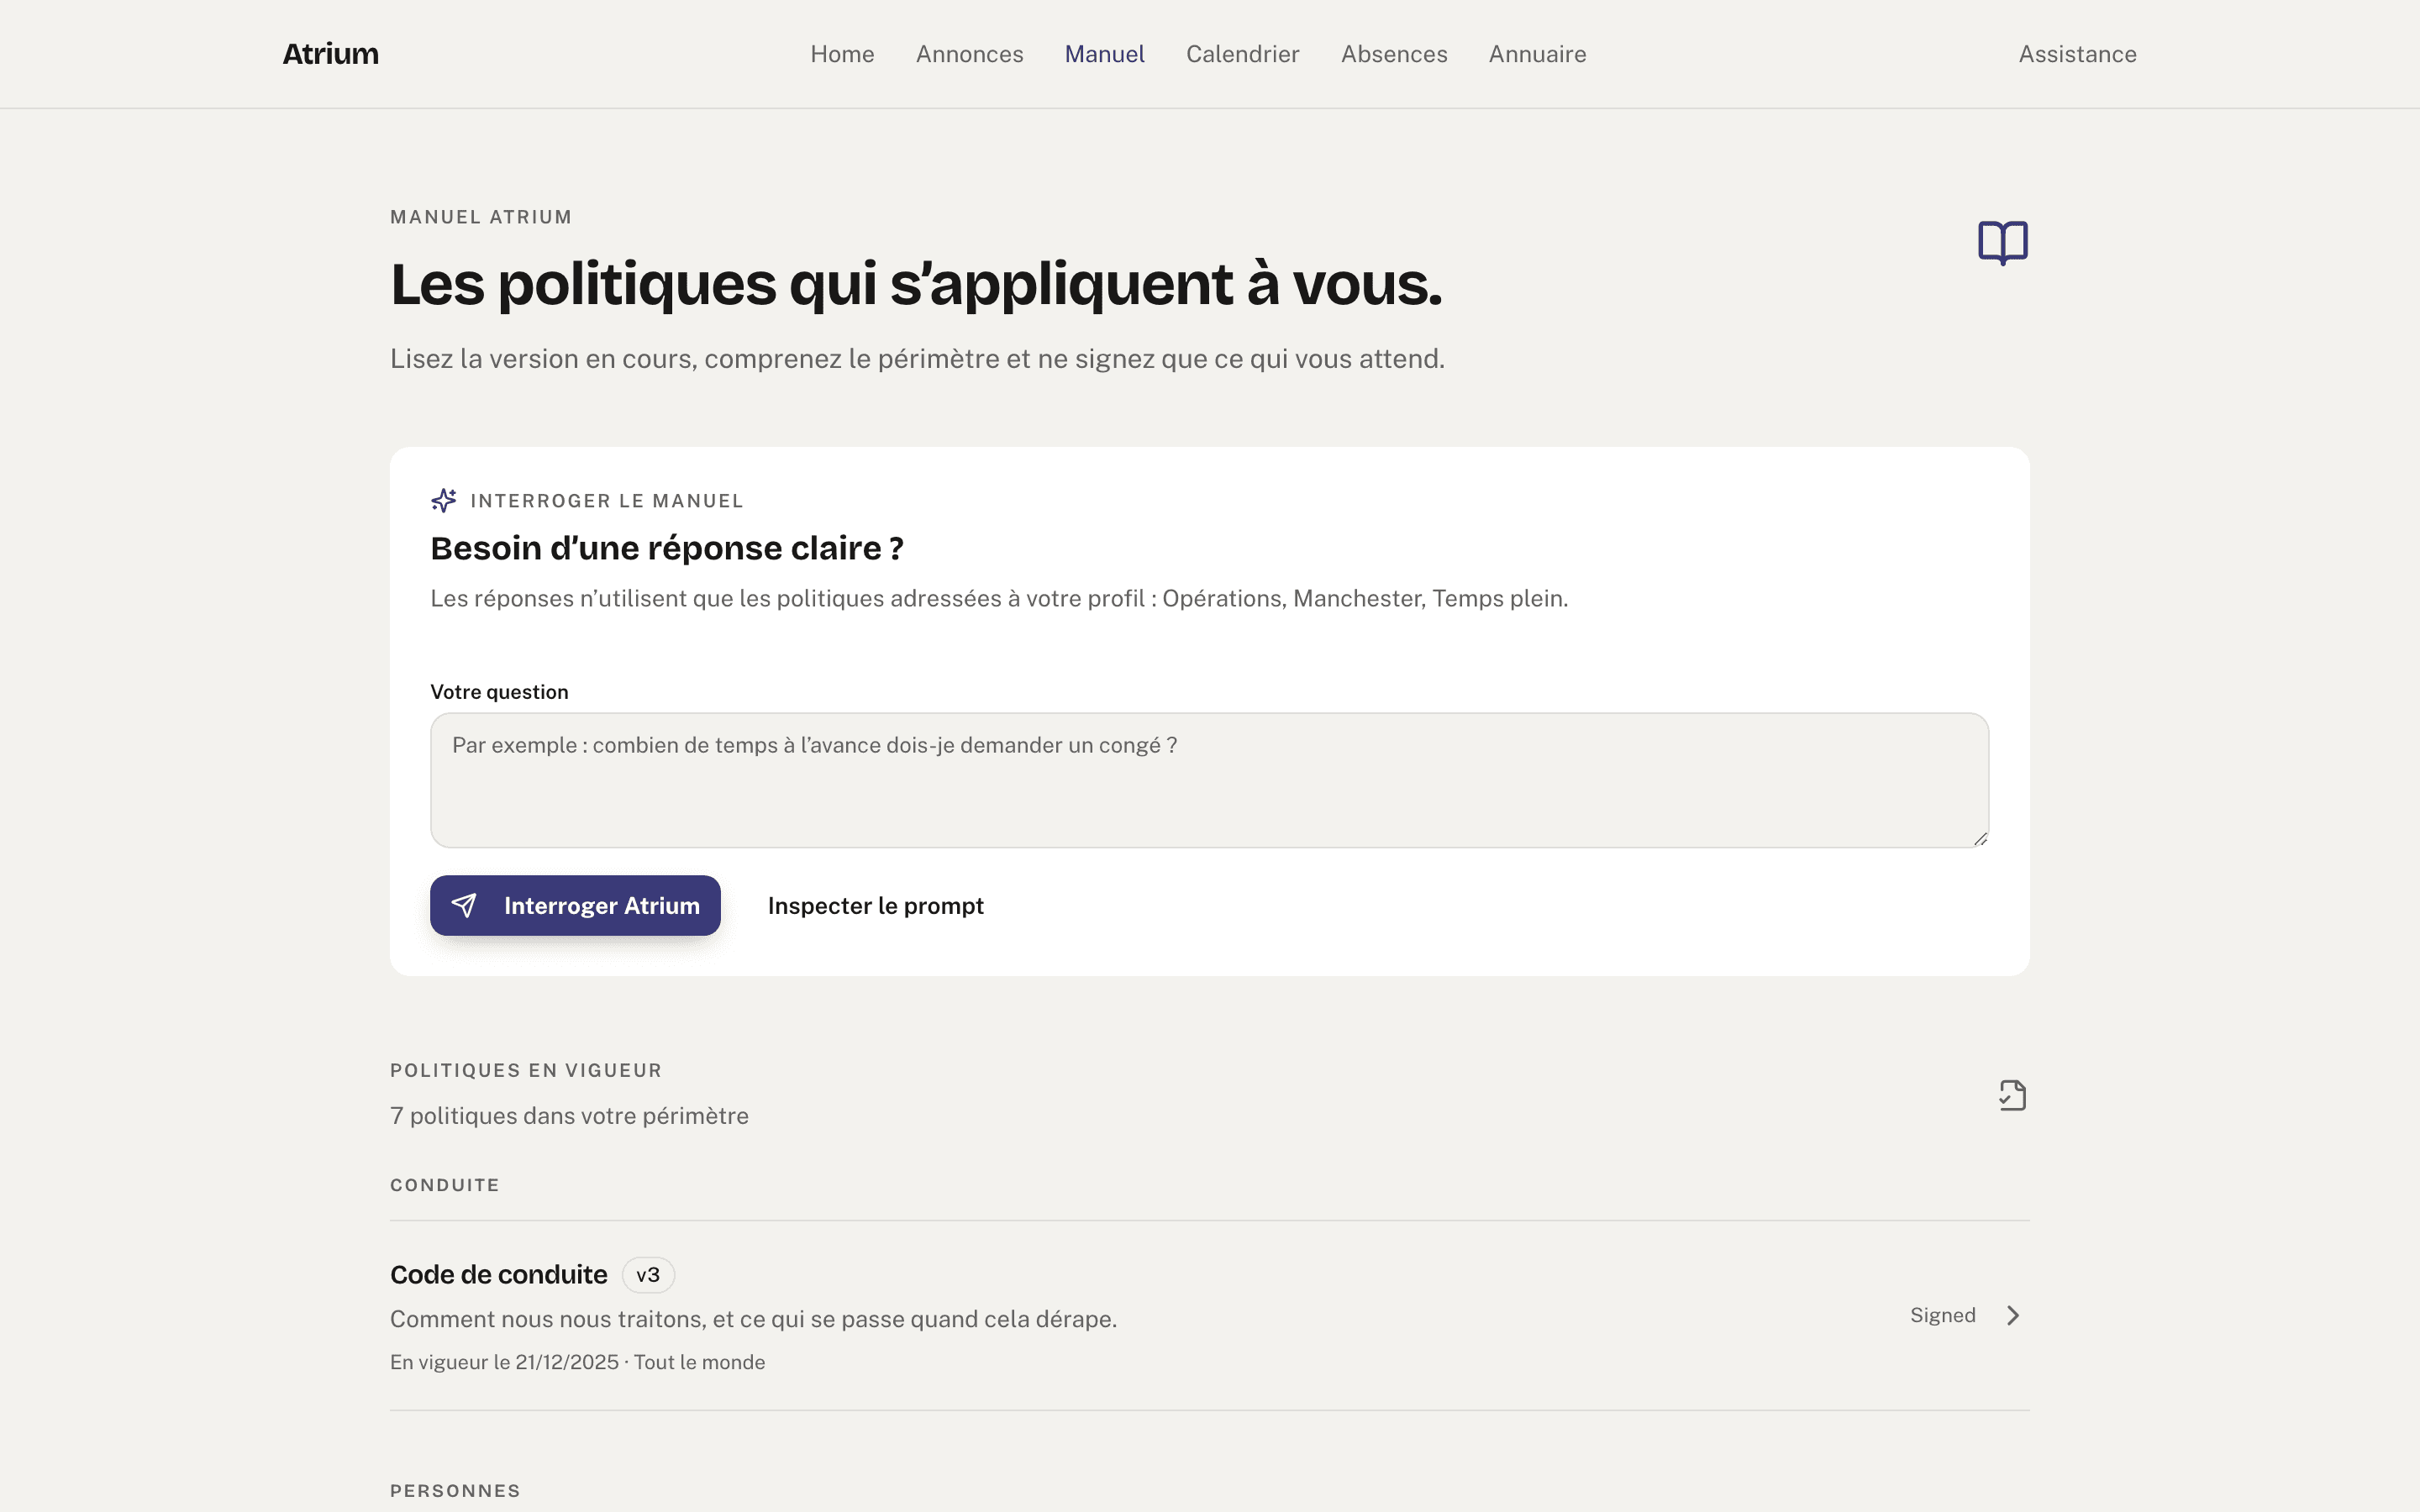Viewport: 2420px width, 1512px height.
Task: Click the signed document icon by Politiques en vigueur
Action: [2012, 1095]
